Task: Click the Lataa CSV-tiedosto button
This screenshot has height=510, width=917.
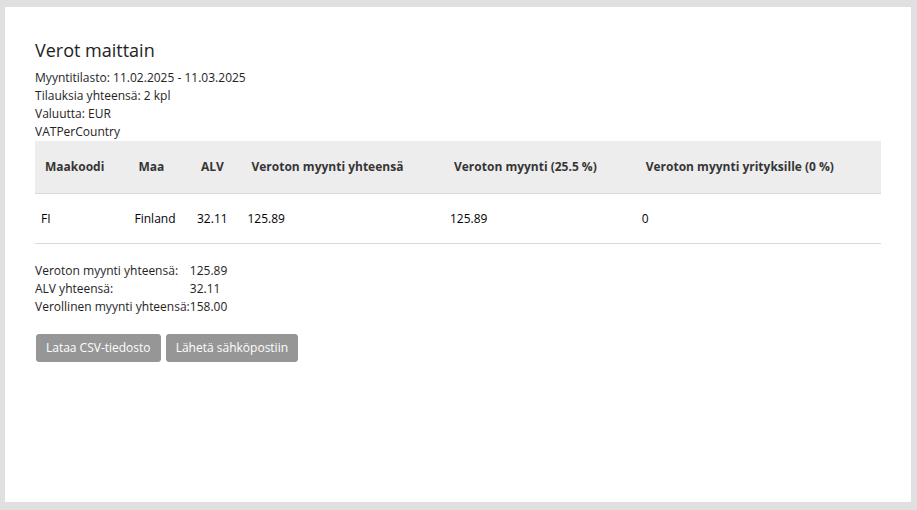Action: pos(98,348)
